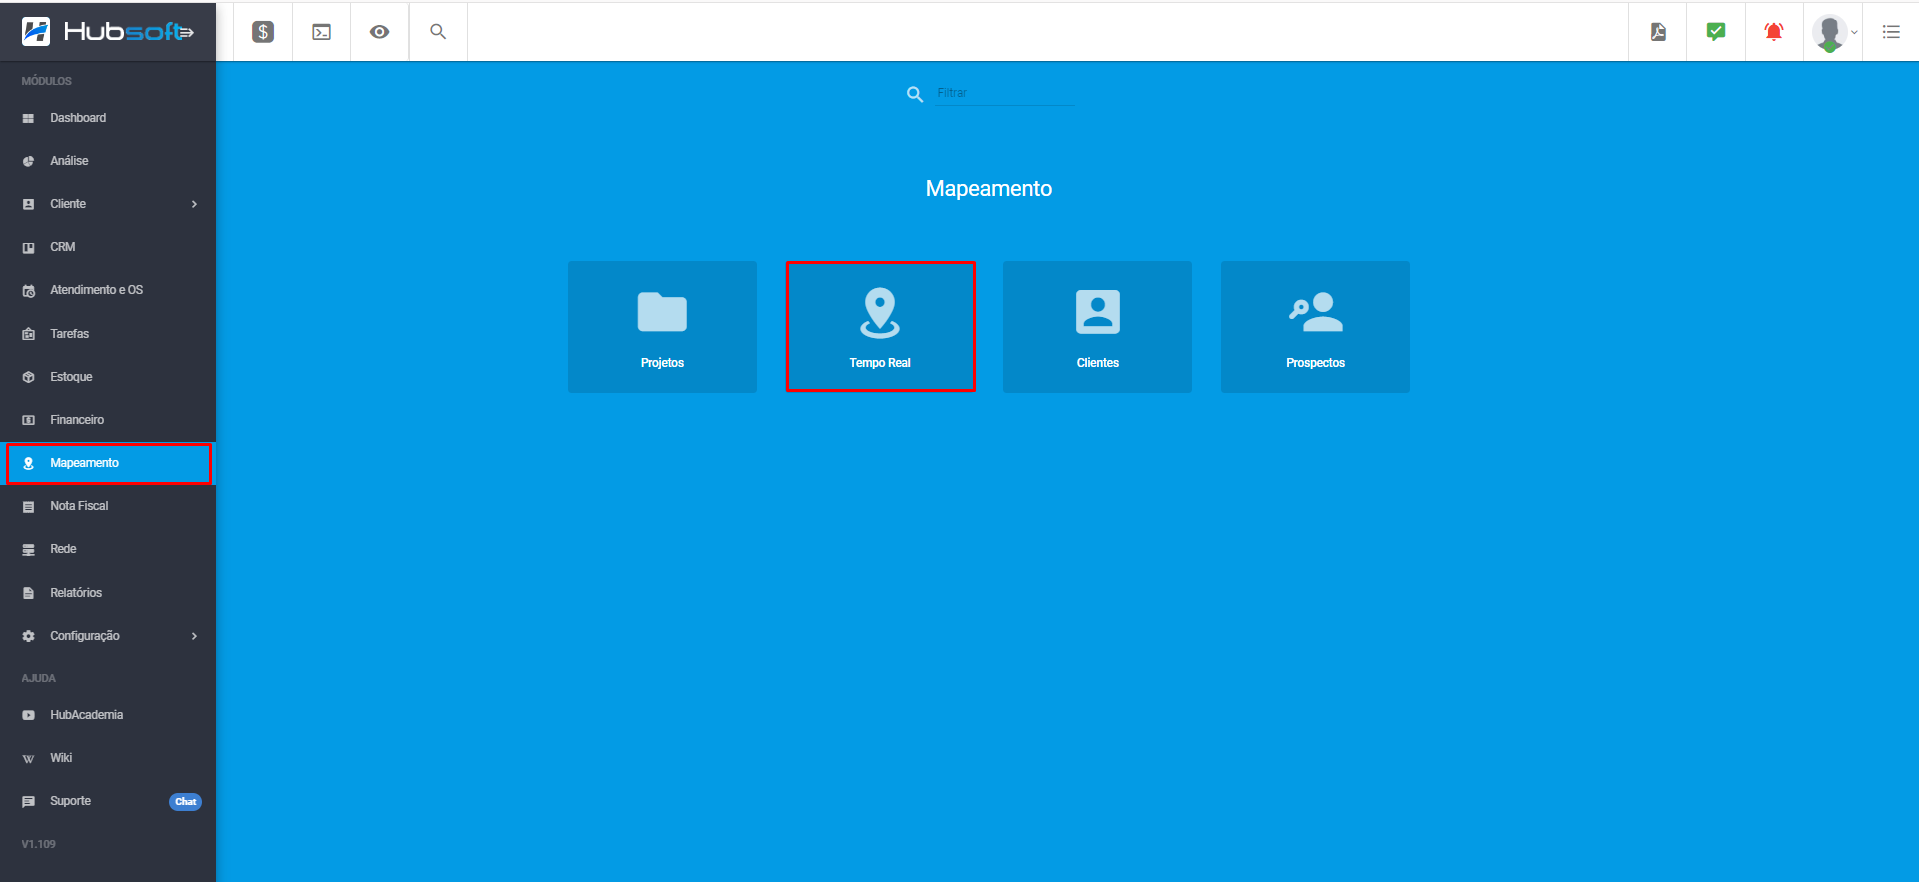
Task: Click the eye view toolbar icon
Action: pos(379,32)
